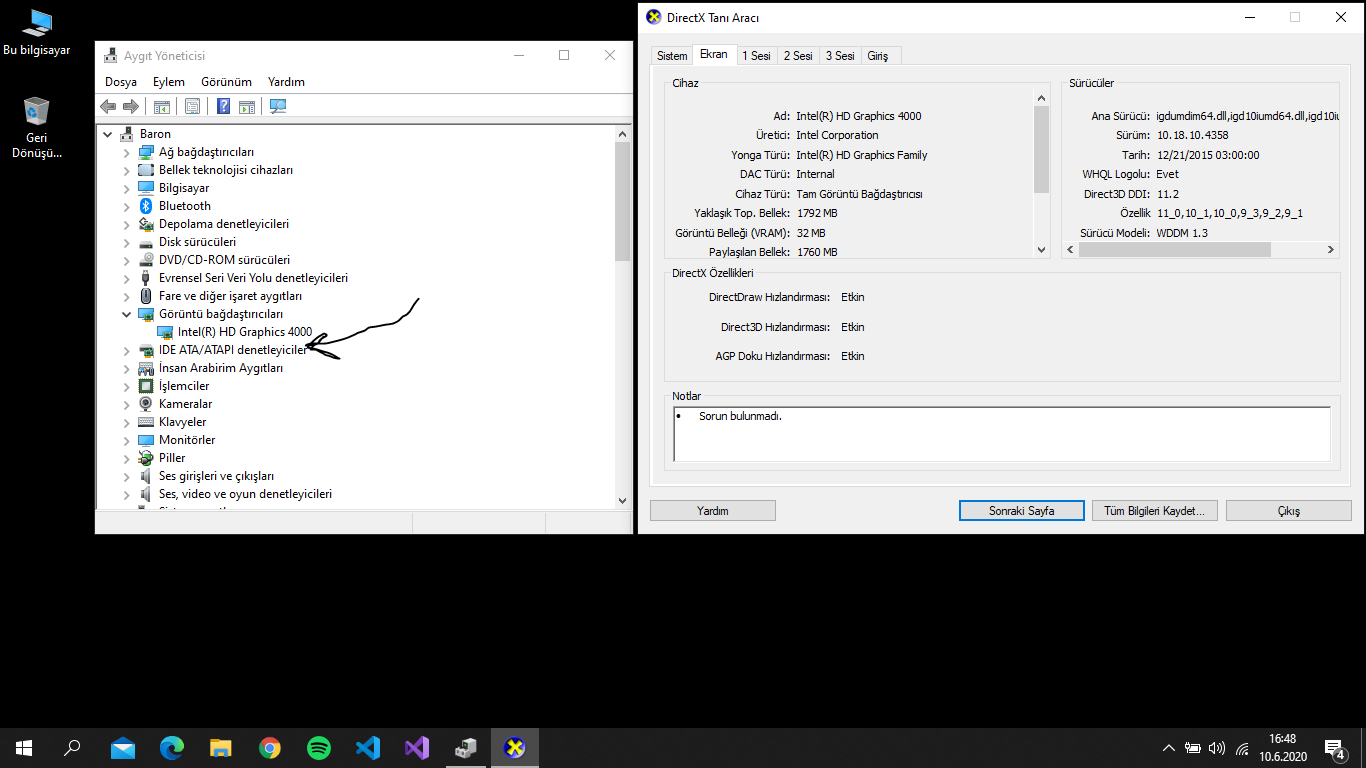Screen dimensions: 1366x768
Task: Click the DirectX Tanı Aracı taskbar icon
Action: [515, 747]
